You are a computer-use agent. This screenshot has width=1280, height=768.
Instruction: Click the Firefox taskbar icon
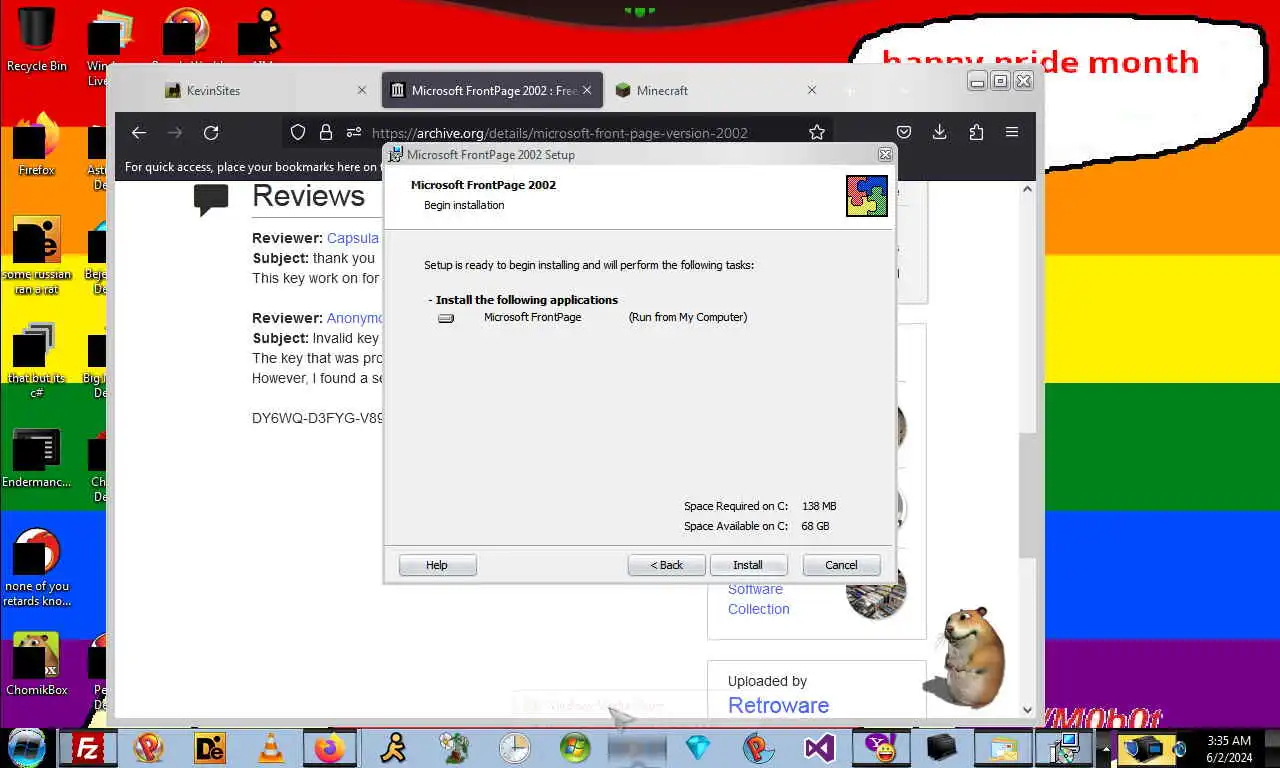(329, 747)
